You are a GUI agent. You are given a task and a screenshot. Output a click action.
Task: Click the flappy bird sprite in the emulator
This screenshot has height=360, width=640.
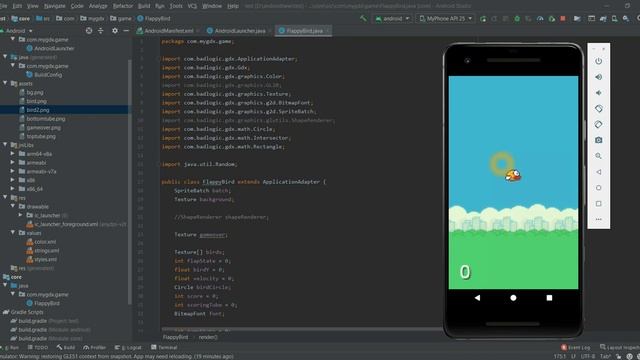tap(513, 176)
